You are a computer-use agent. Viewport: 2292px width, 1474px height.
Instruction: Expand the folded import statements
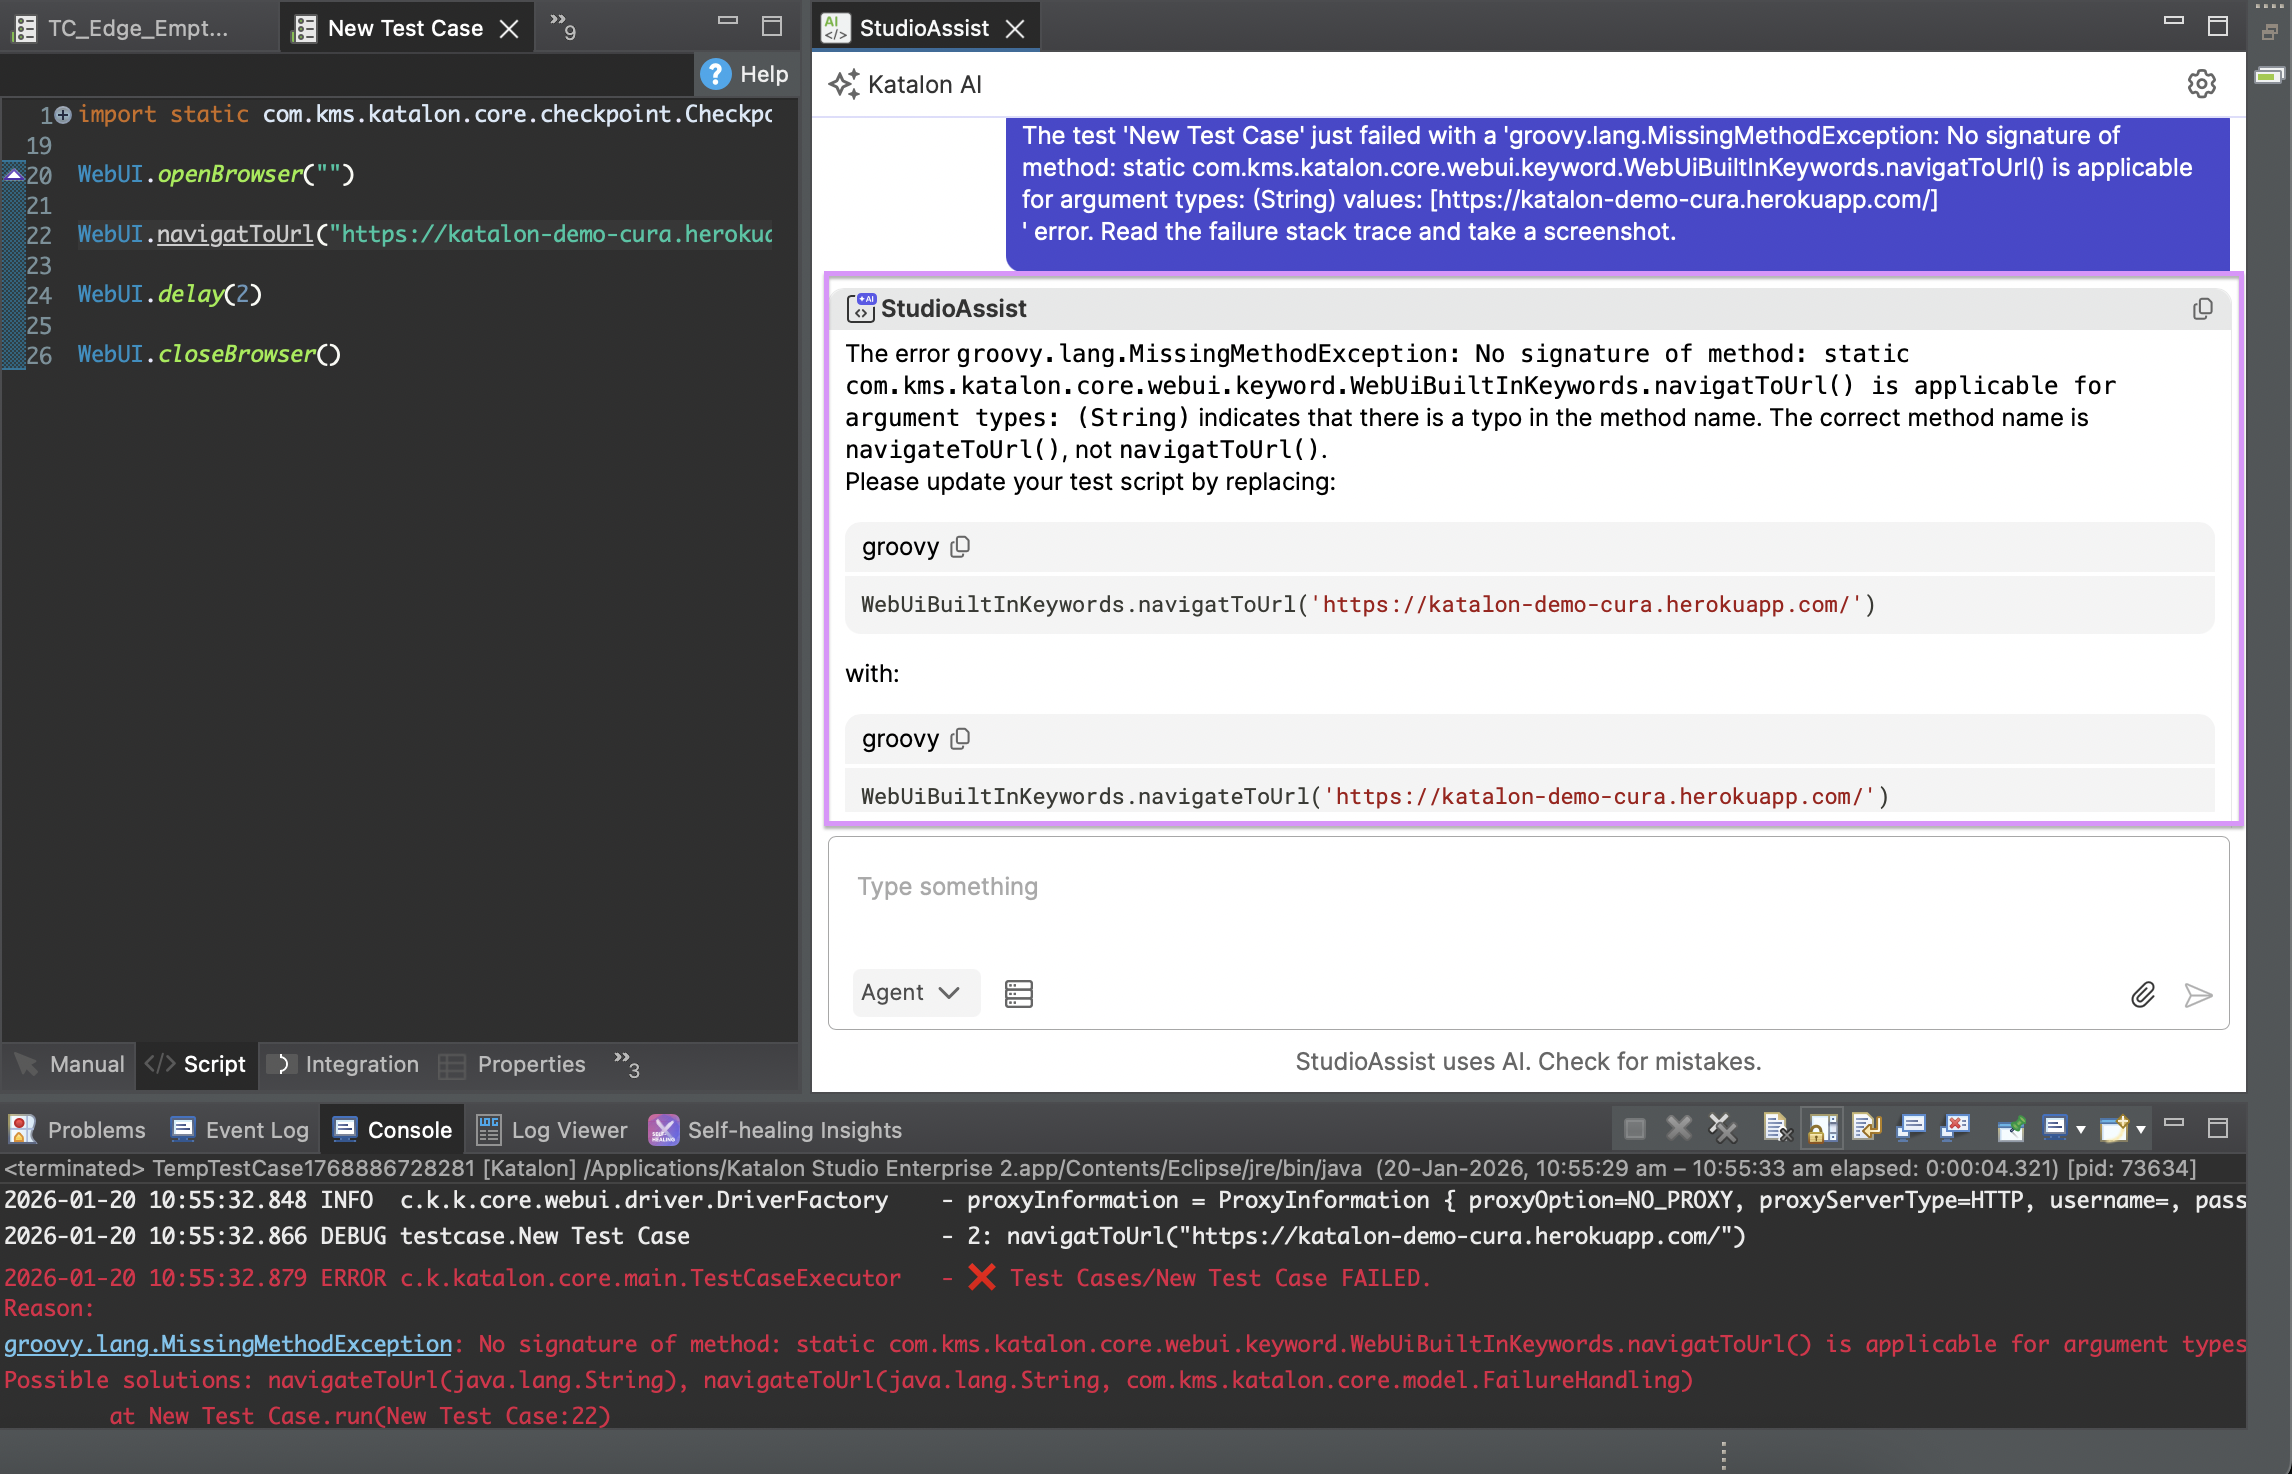63,115
